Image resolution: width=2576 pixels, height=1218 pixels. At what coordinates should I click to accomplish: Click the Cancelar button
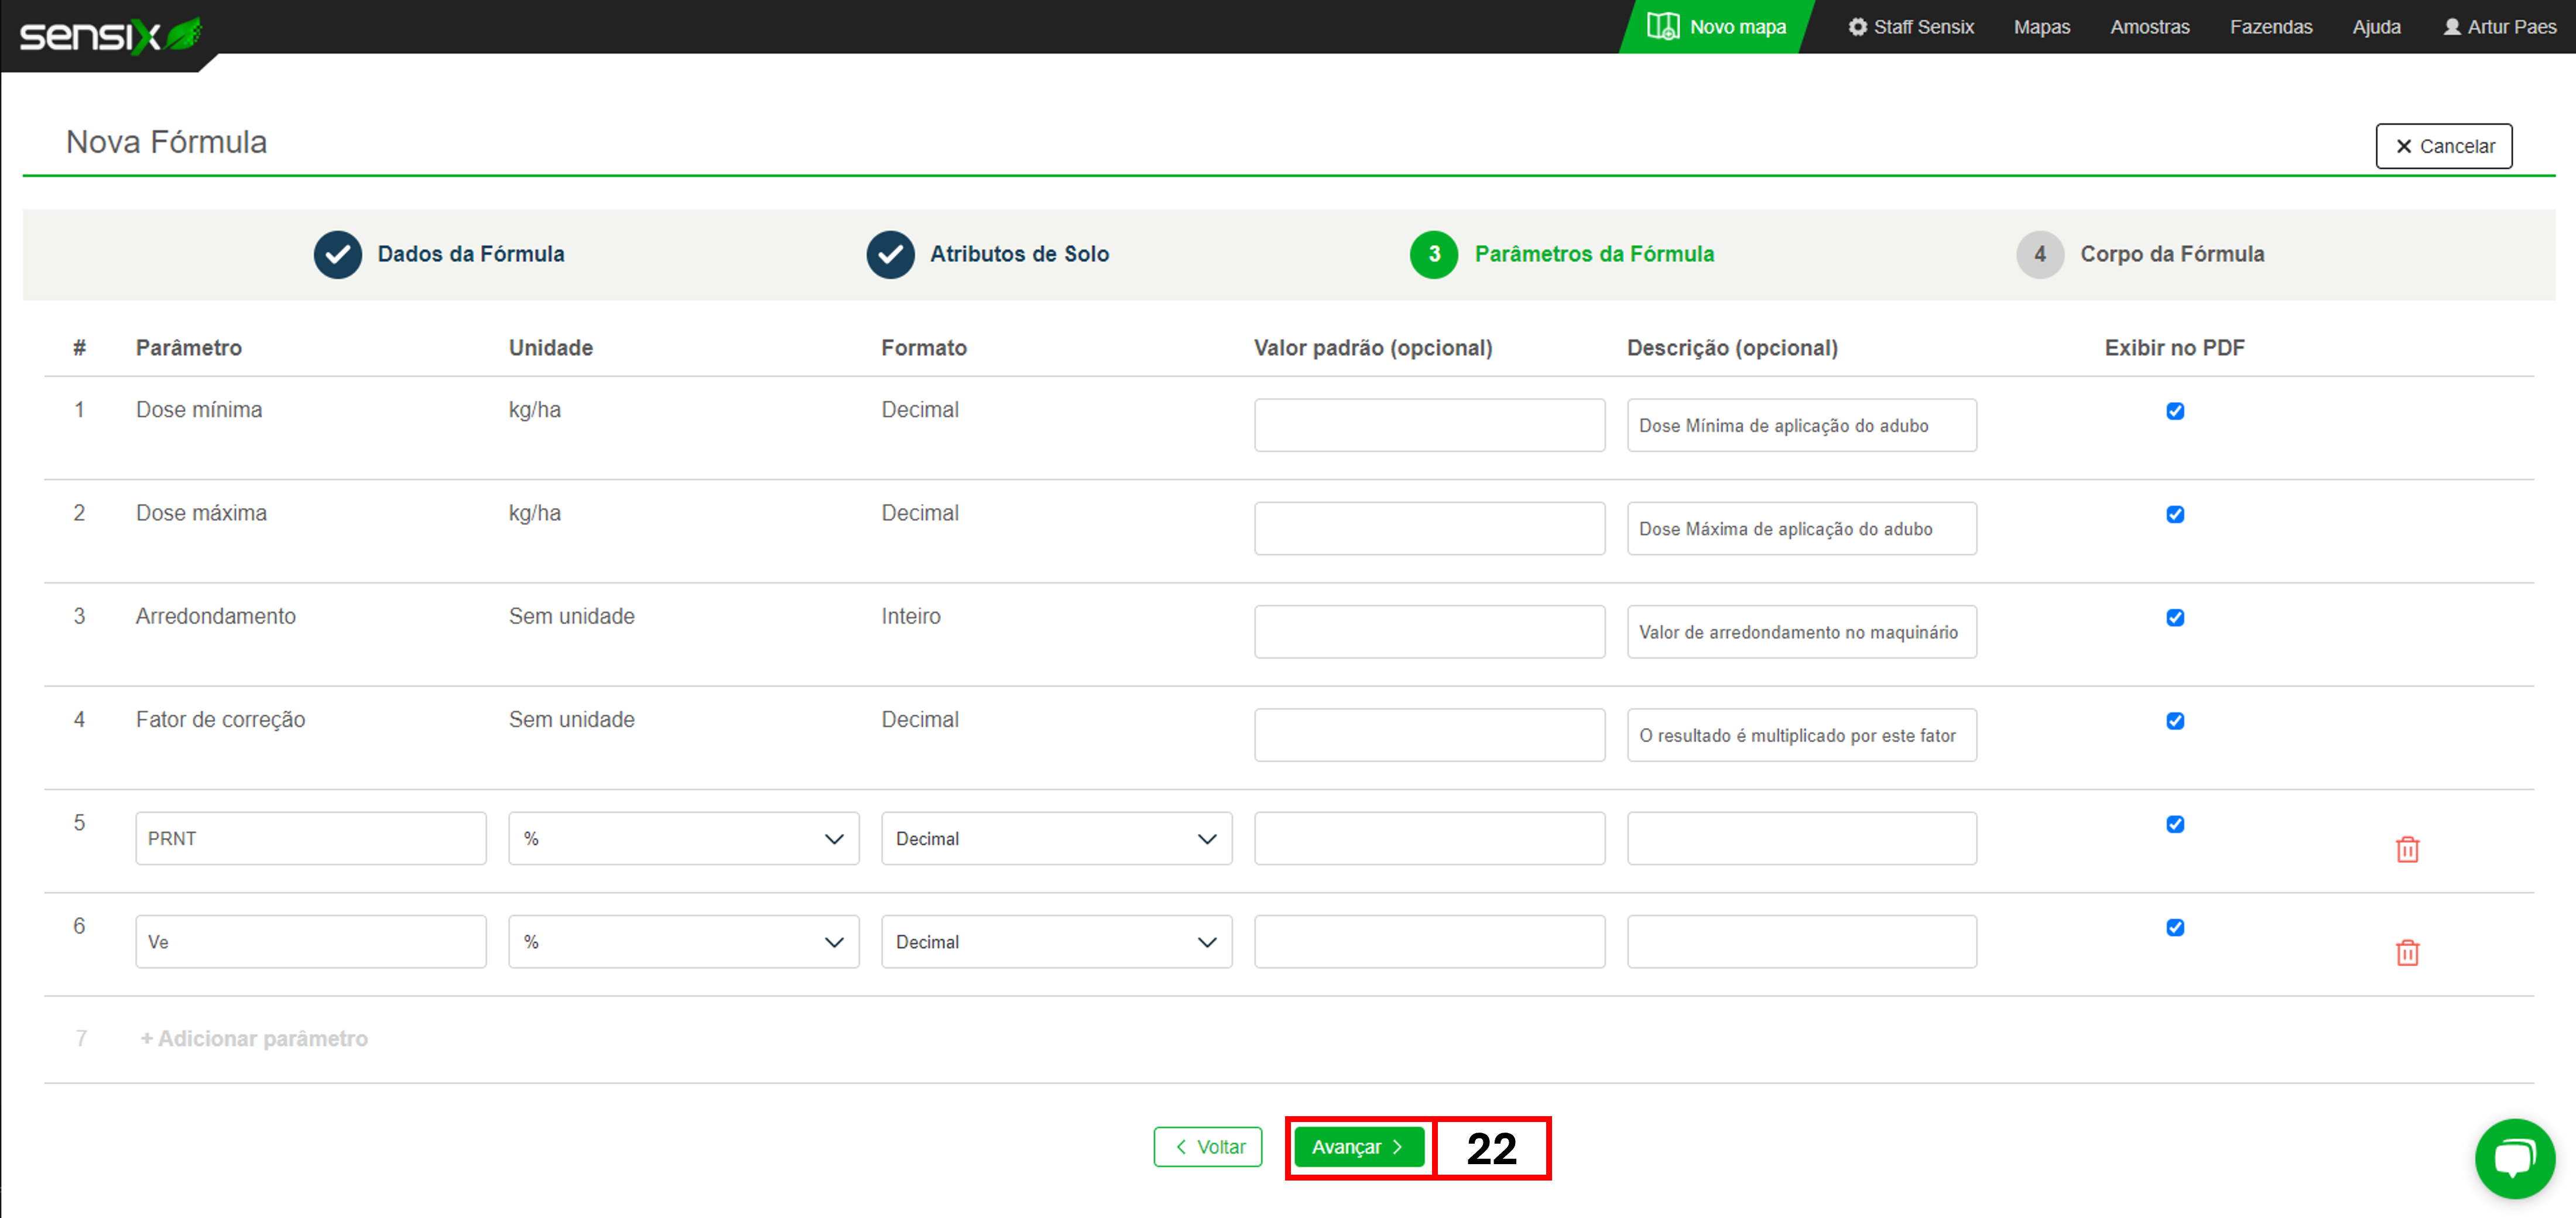[x=2443, y=146]
